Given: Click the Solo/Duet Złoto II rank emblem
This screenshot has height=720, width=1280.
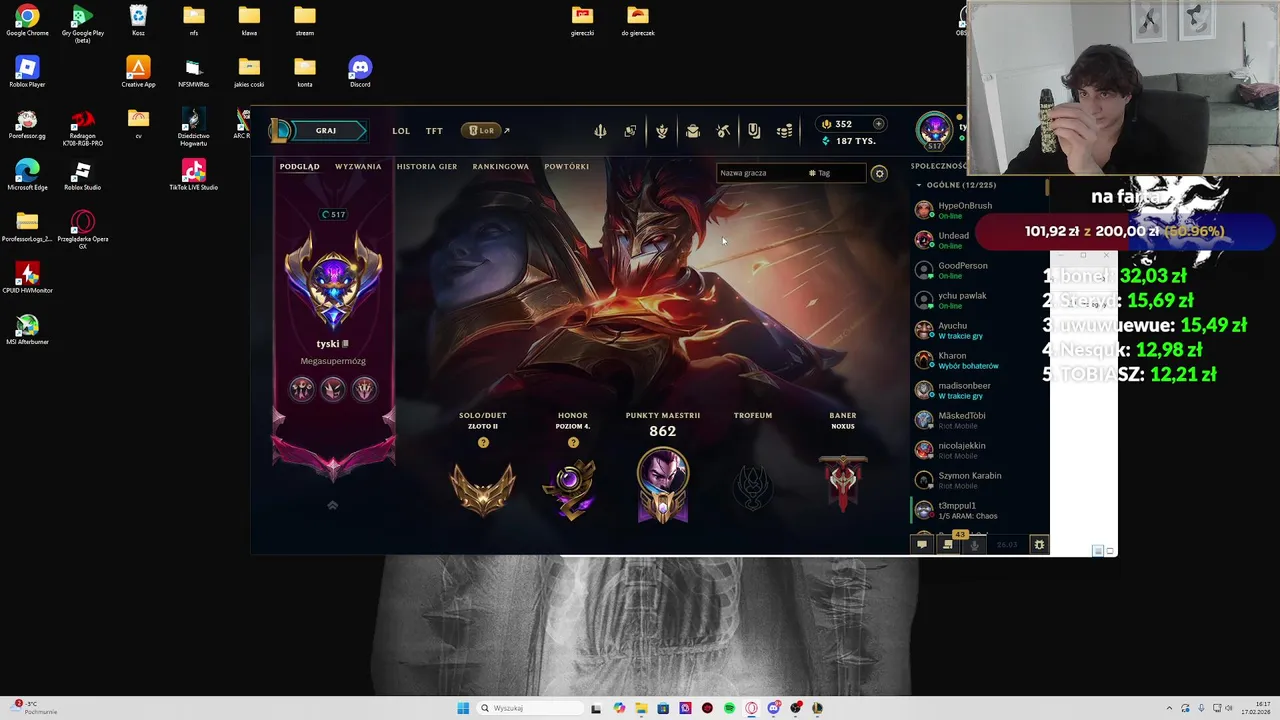Looking at the screenshot, I should 483,488.
